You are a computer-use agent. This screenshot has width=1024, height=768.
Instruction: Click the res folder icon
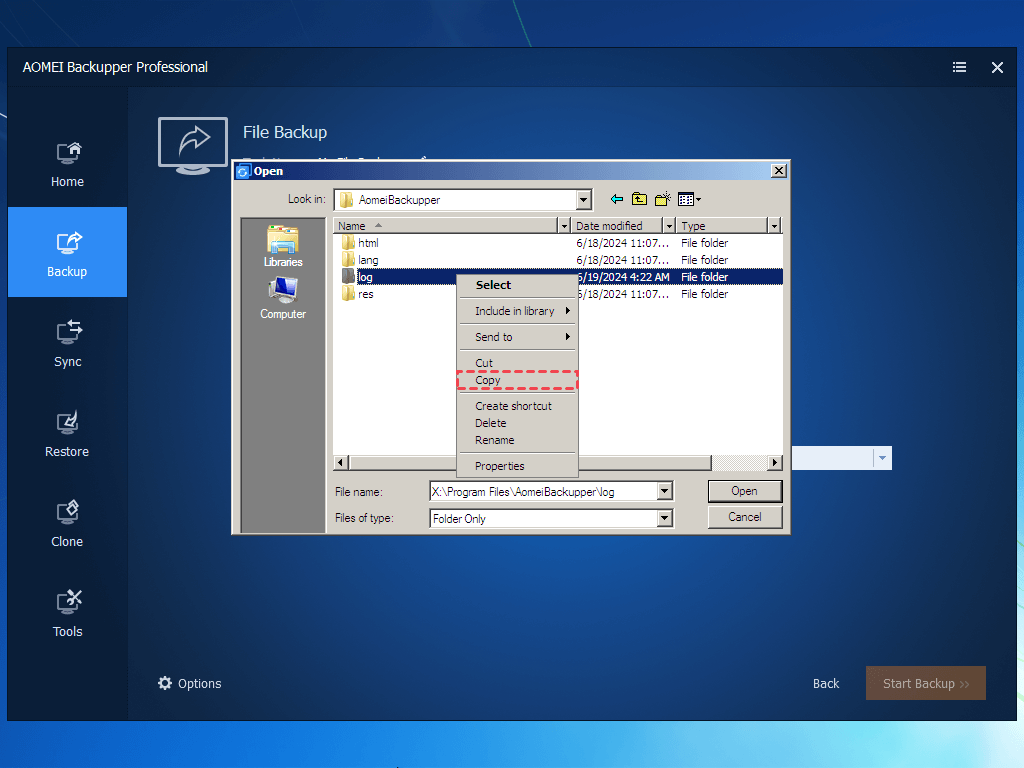click(x=348, y=294)
